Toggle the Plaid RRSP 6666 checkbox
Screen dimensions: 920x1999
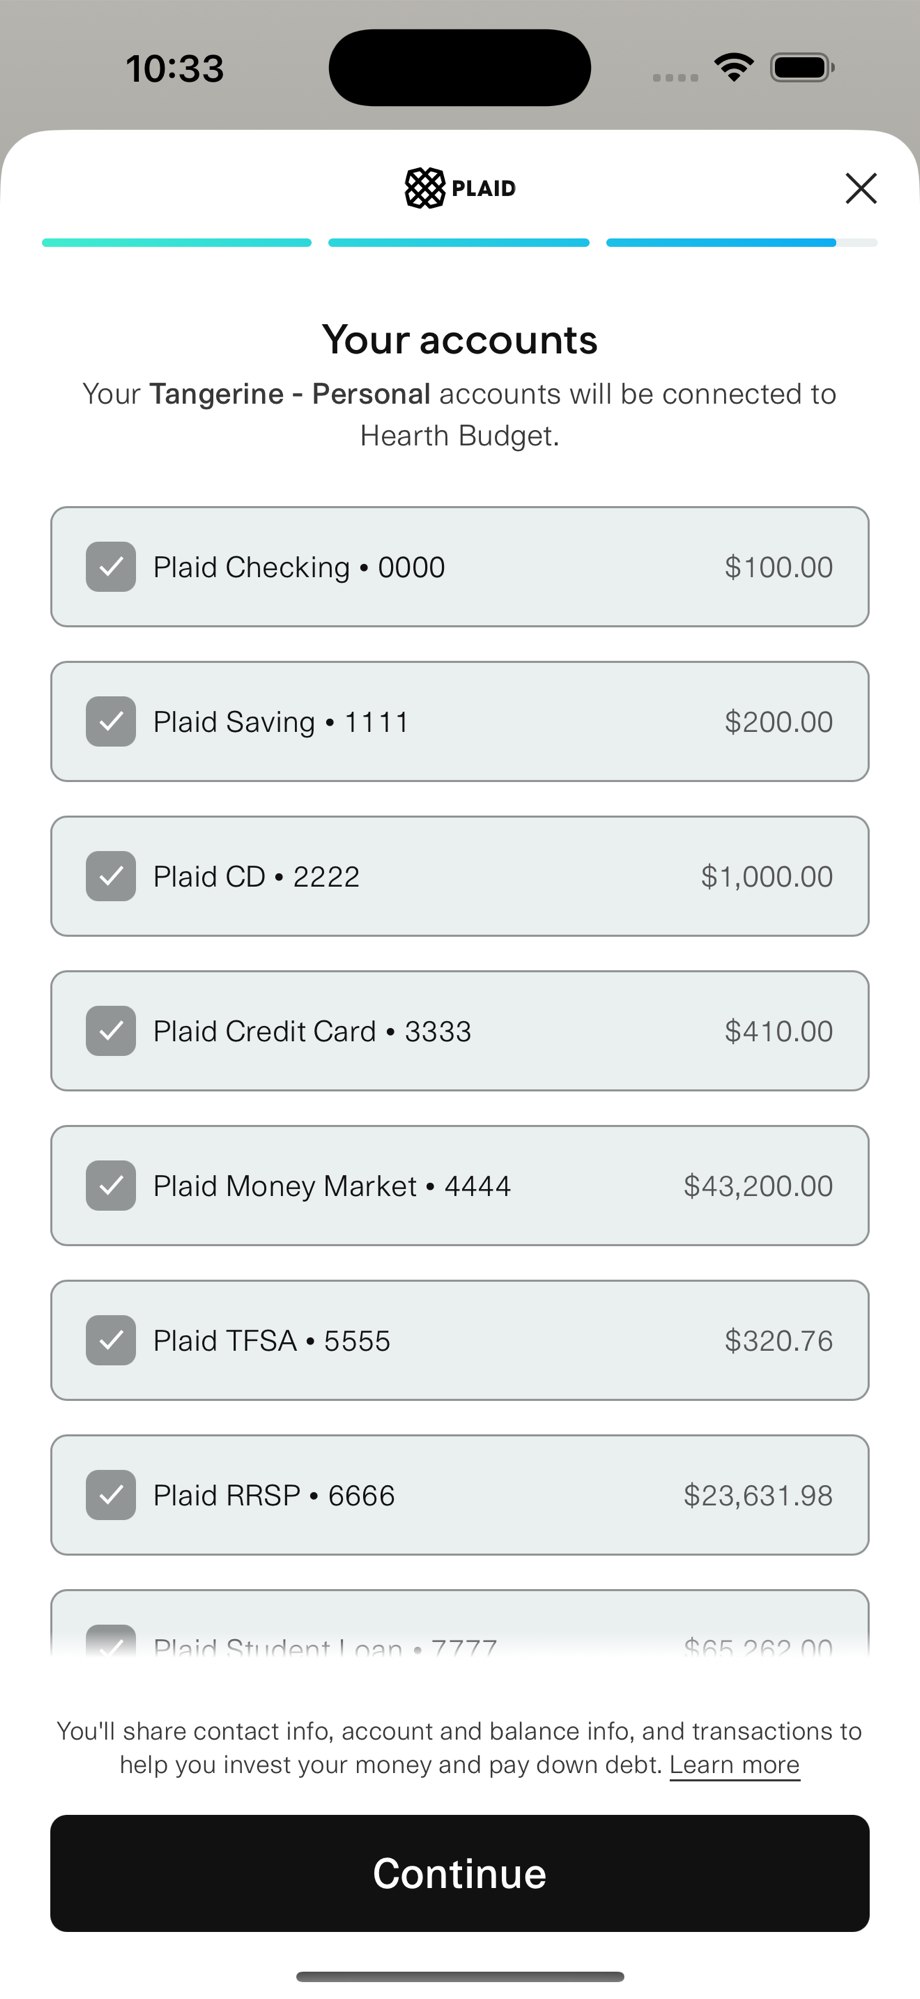(x=111, y=1495)
